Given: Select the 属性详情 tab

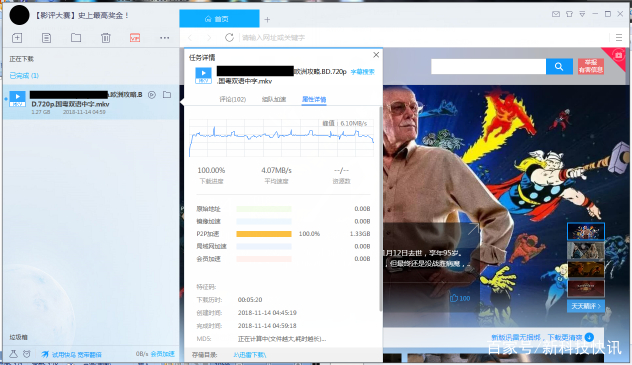Looking at the screenshot, I should coord(314,99).
